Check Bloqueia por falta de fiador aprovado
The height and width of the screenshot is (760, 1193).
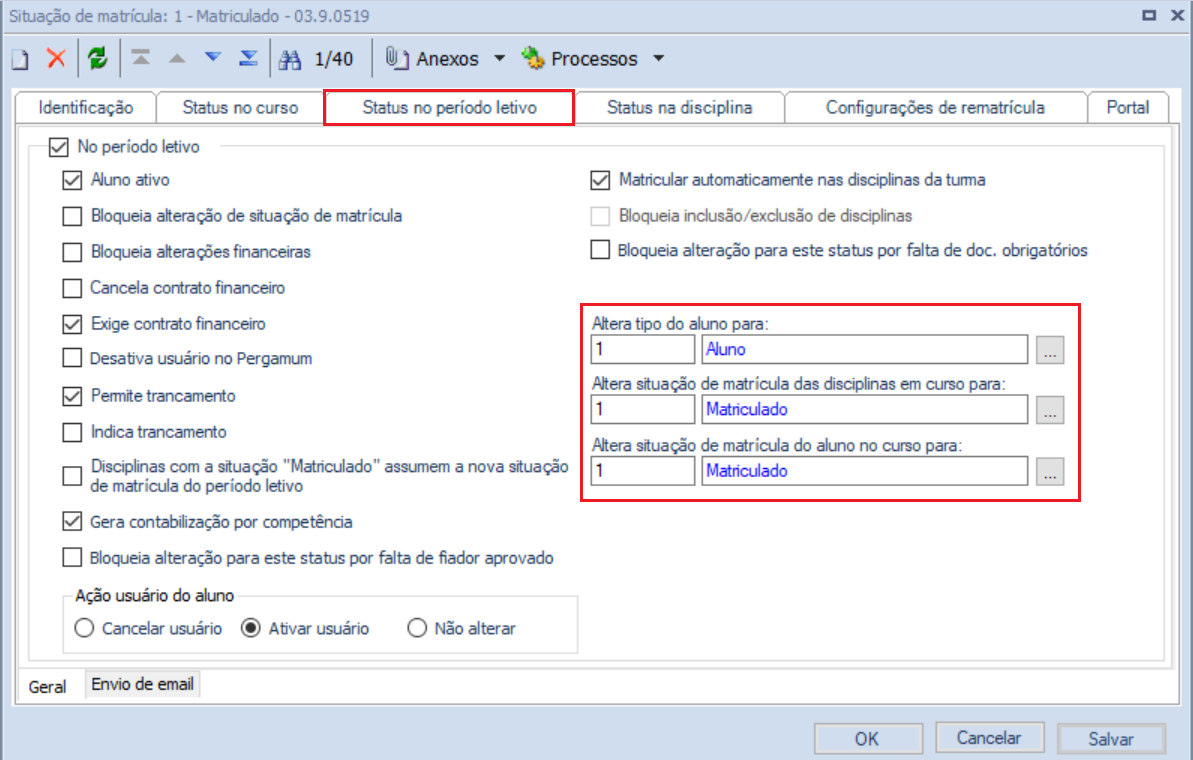click(x=72, y=558)
